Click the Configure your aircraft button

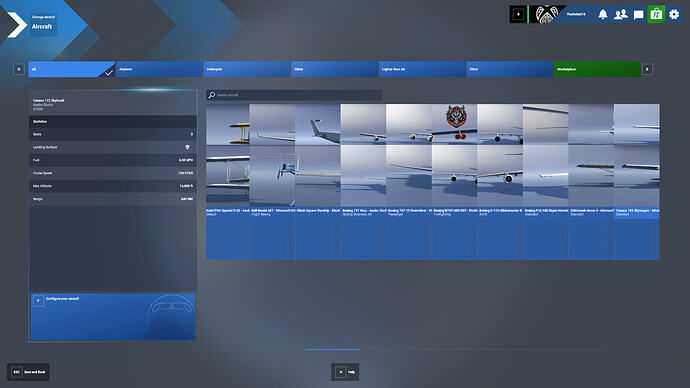point(113,316)
